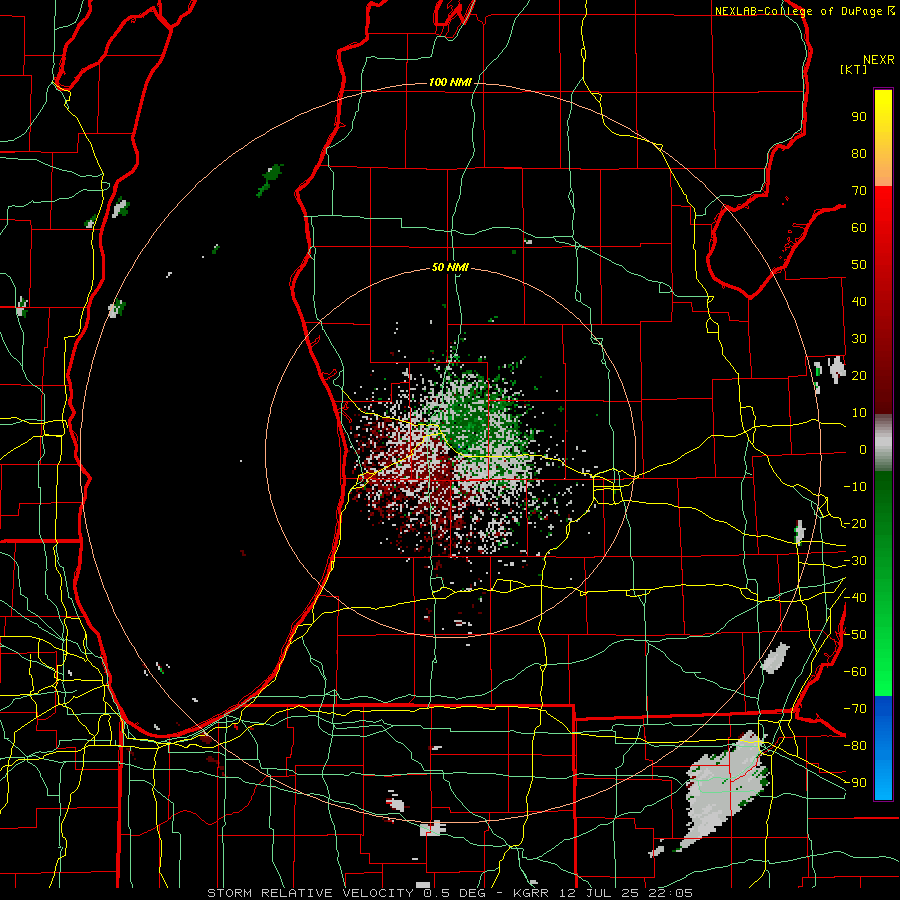Click the -70 knot scale label
Viewport: 900px width, 900px height.
coord(855,709)
